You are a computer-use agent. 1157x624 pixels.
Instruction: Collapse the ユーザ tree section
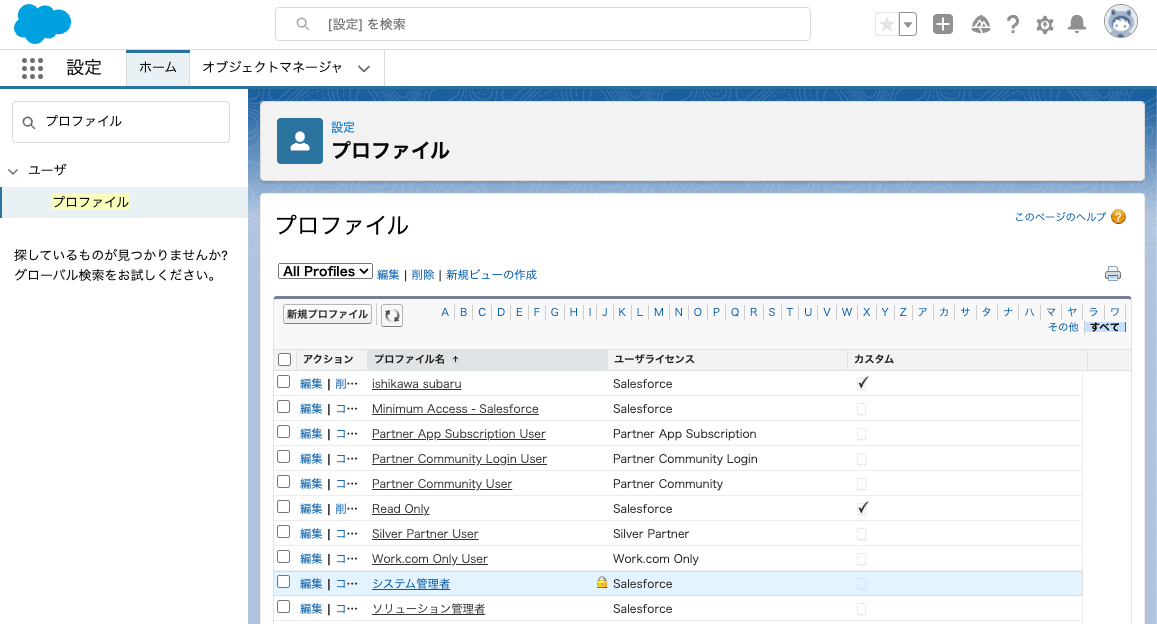coord(13,170)
